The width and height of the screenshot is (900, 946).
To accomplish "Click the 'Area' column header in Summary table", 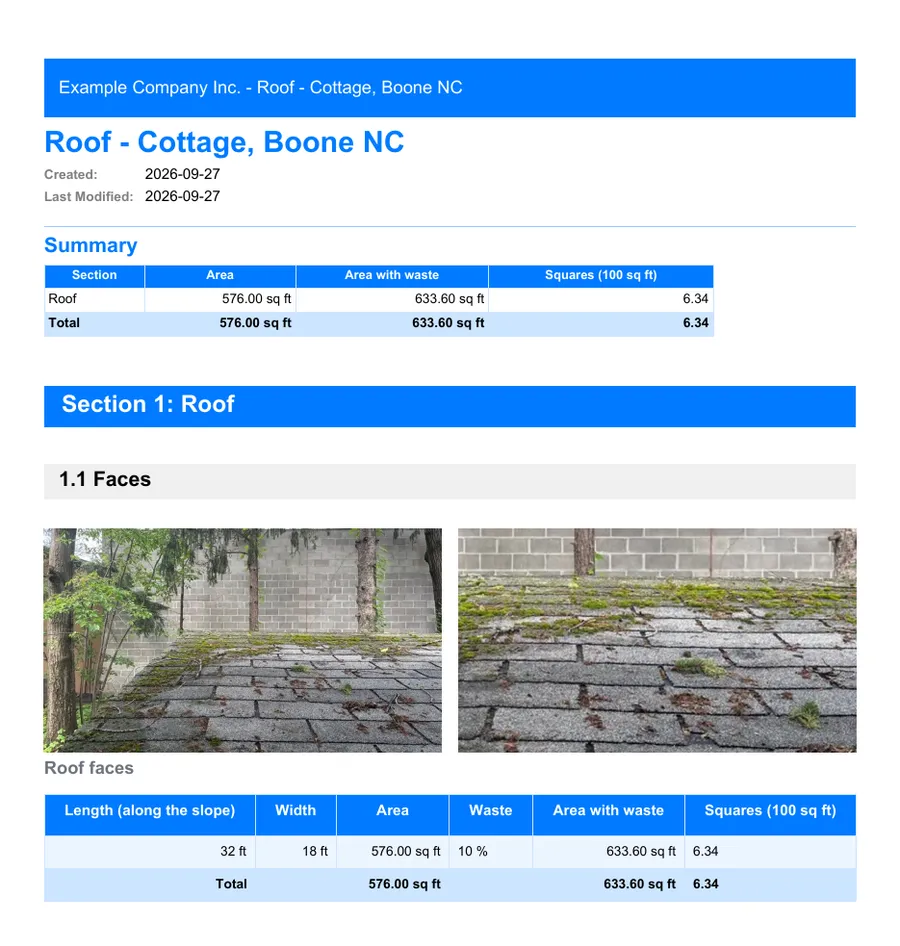I will pos(220,275).
